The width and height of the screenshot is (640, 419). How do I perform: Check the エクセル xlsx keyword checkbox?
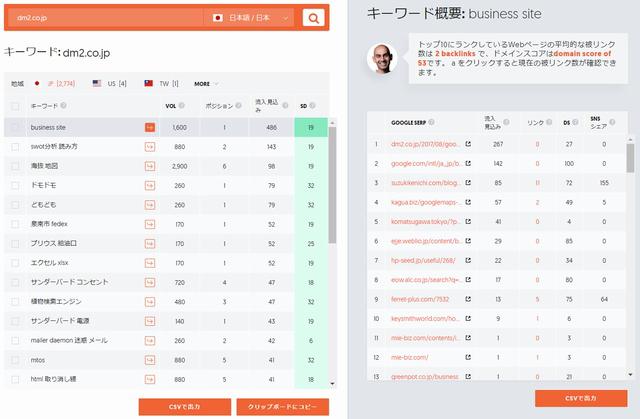(15, 263)
